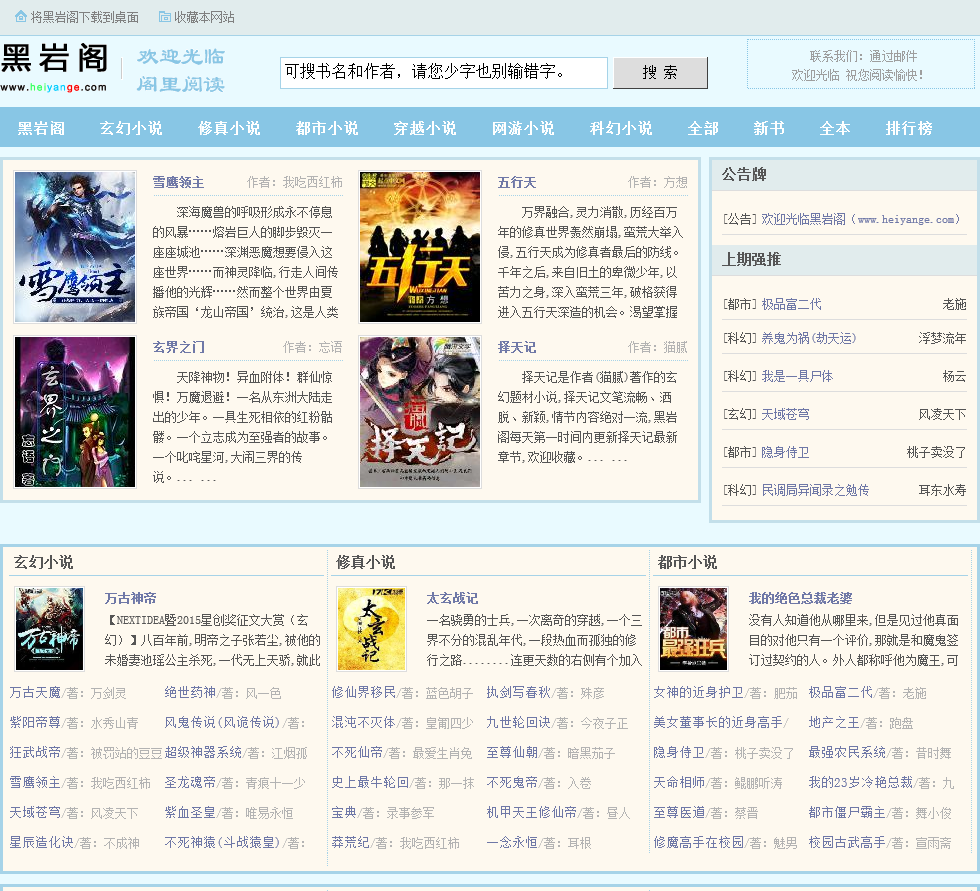The image size is (980, 891).
Task: Open 校园古武高手 novel link
Action: point(848,843)
